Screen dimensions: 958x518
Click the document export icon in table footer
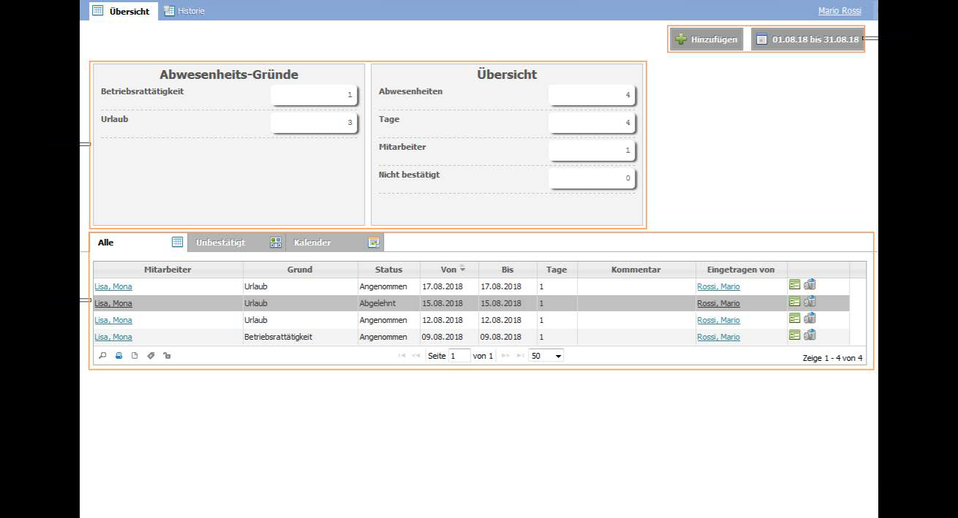click(134, 356)
